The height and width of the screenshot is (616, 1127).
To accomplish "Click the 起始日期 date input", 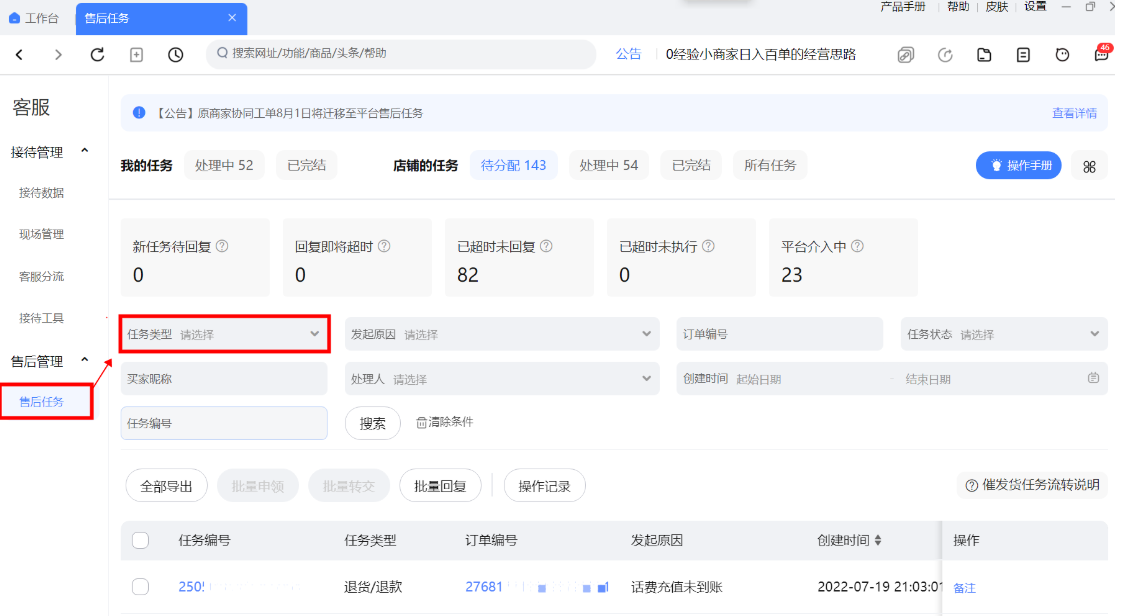I will pos(758,379).
